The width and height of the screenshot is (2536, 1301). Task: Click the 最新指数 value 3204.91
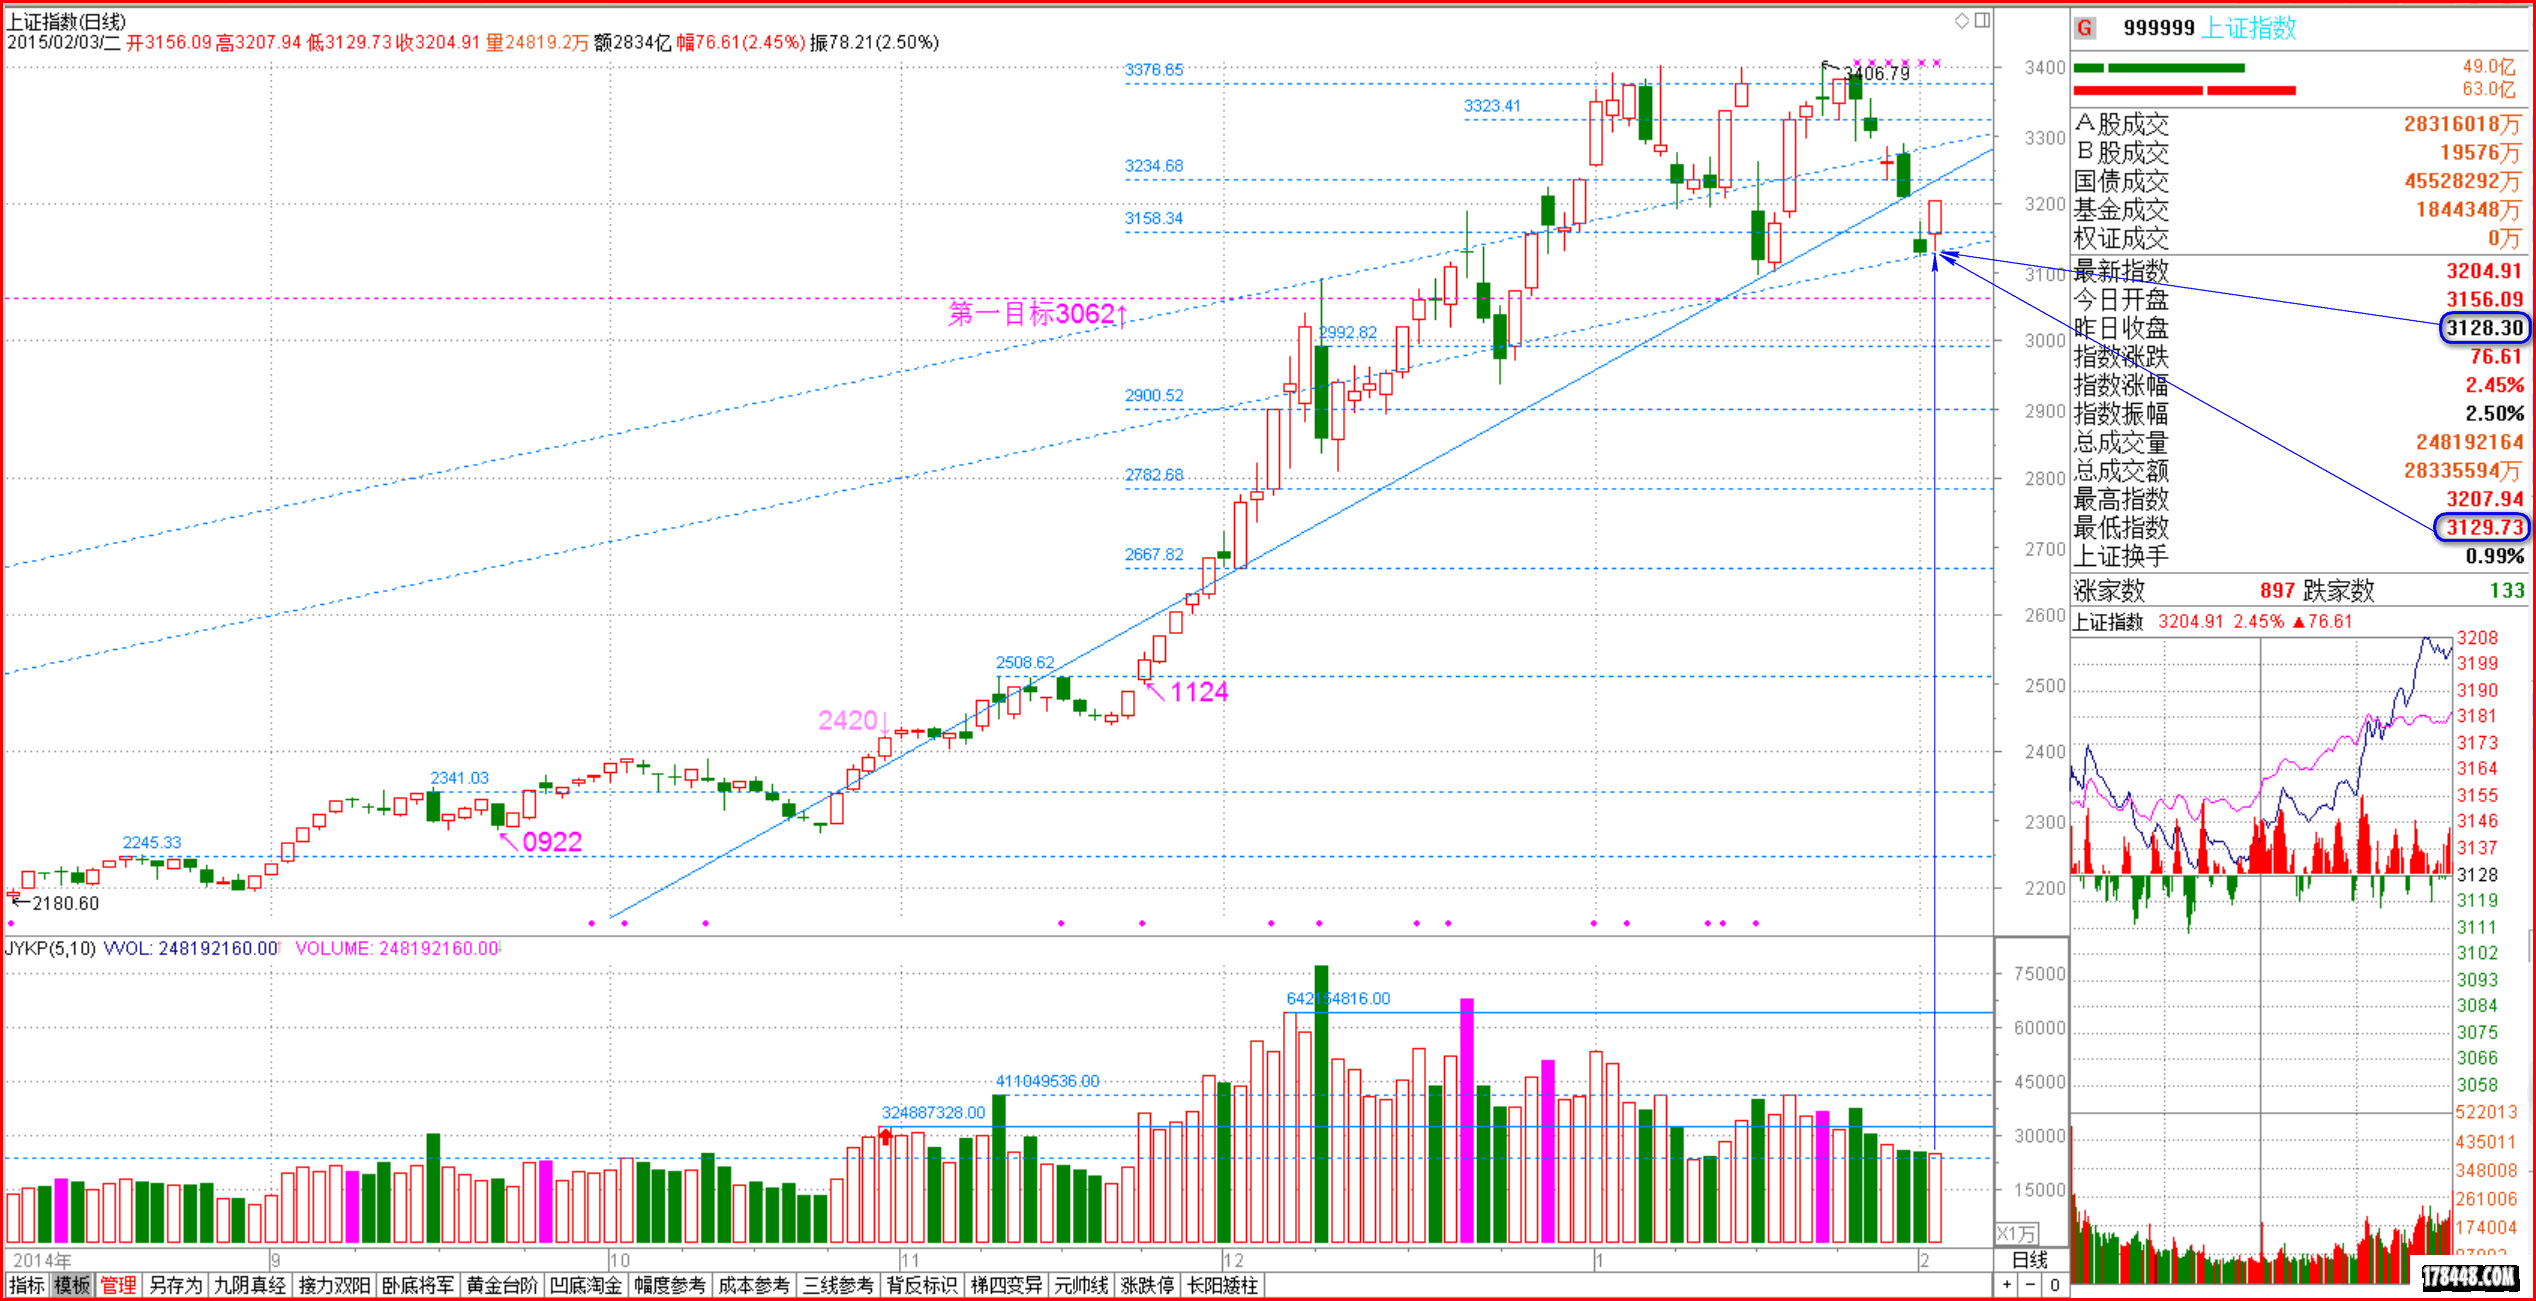2484,271
